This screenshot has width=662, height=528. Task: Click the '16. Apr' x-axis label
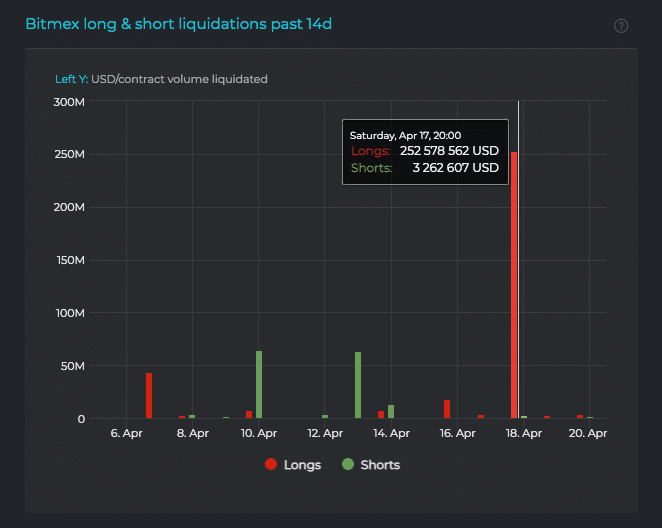[x=457, y=433]
